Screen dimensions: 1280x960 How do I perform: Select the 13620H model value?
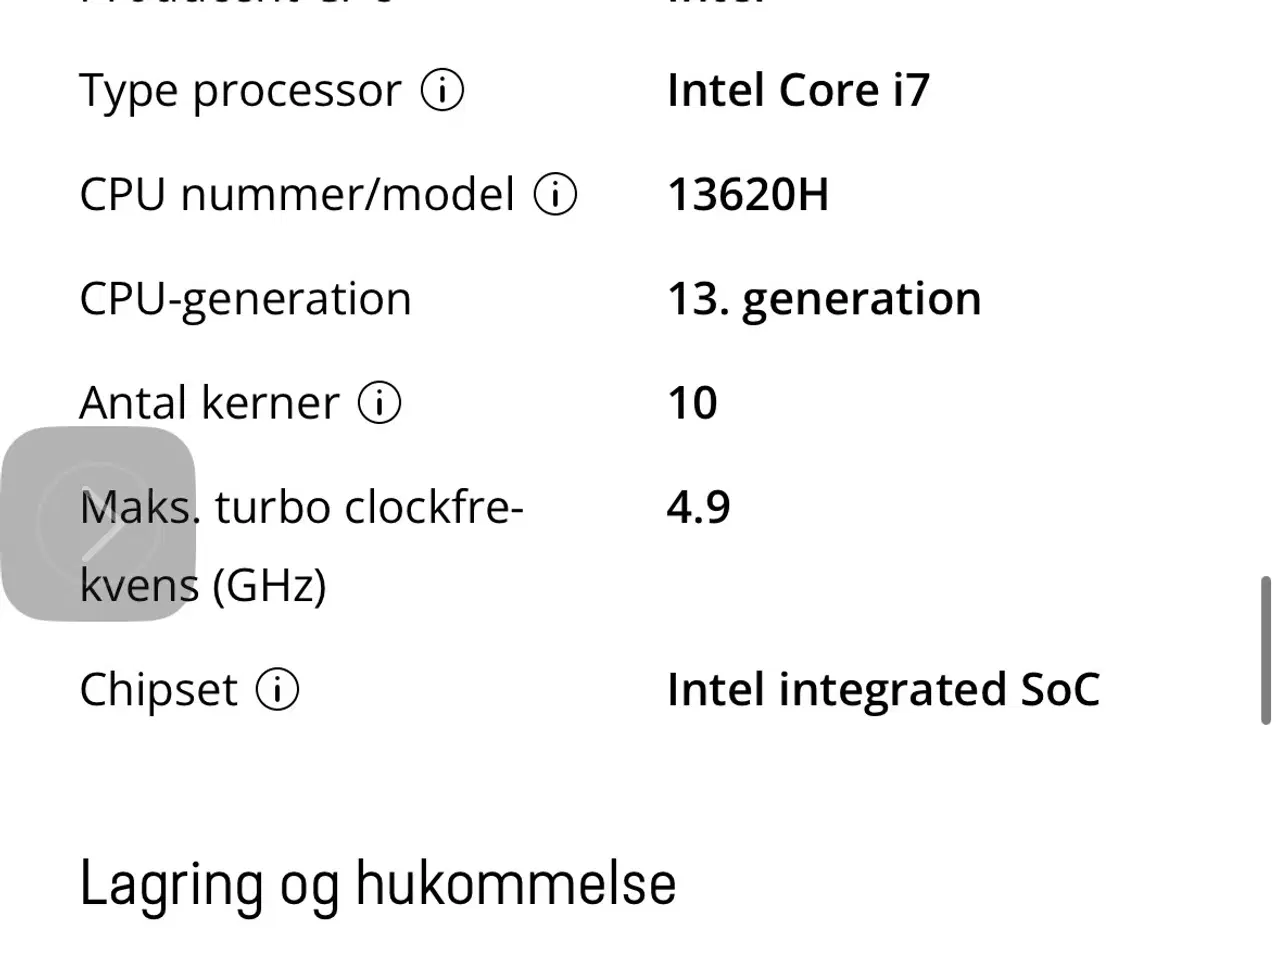click(748, 194)
